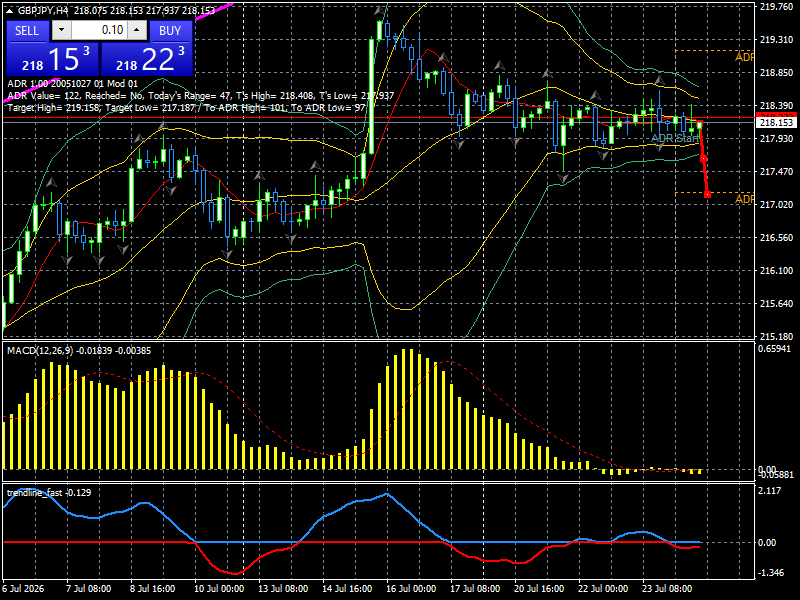Select red projection line endpoint near 217.15

click(708, 194)
